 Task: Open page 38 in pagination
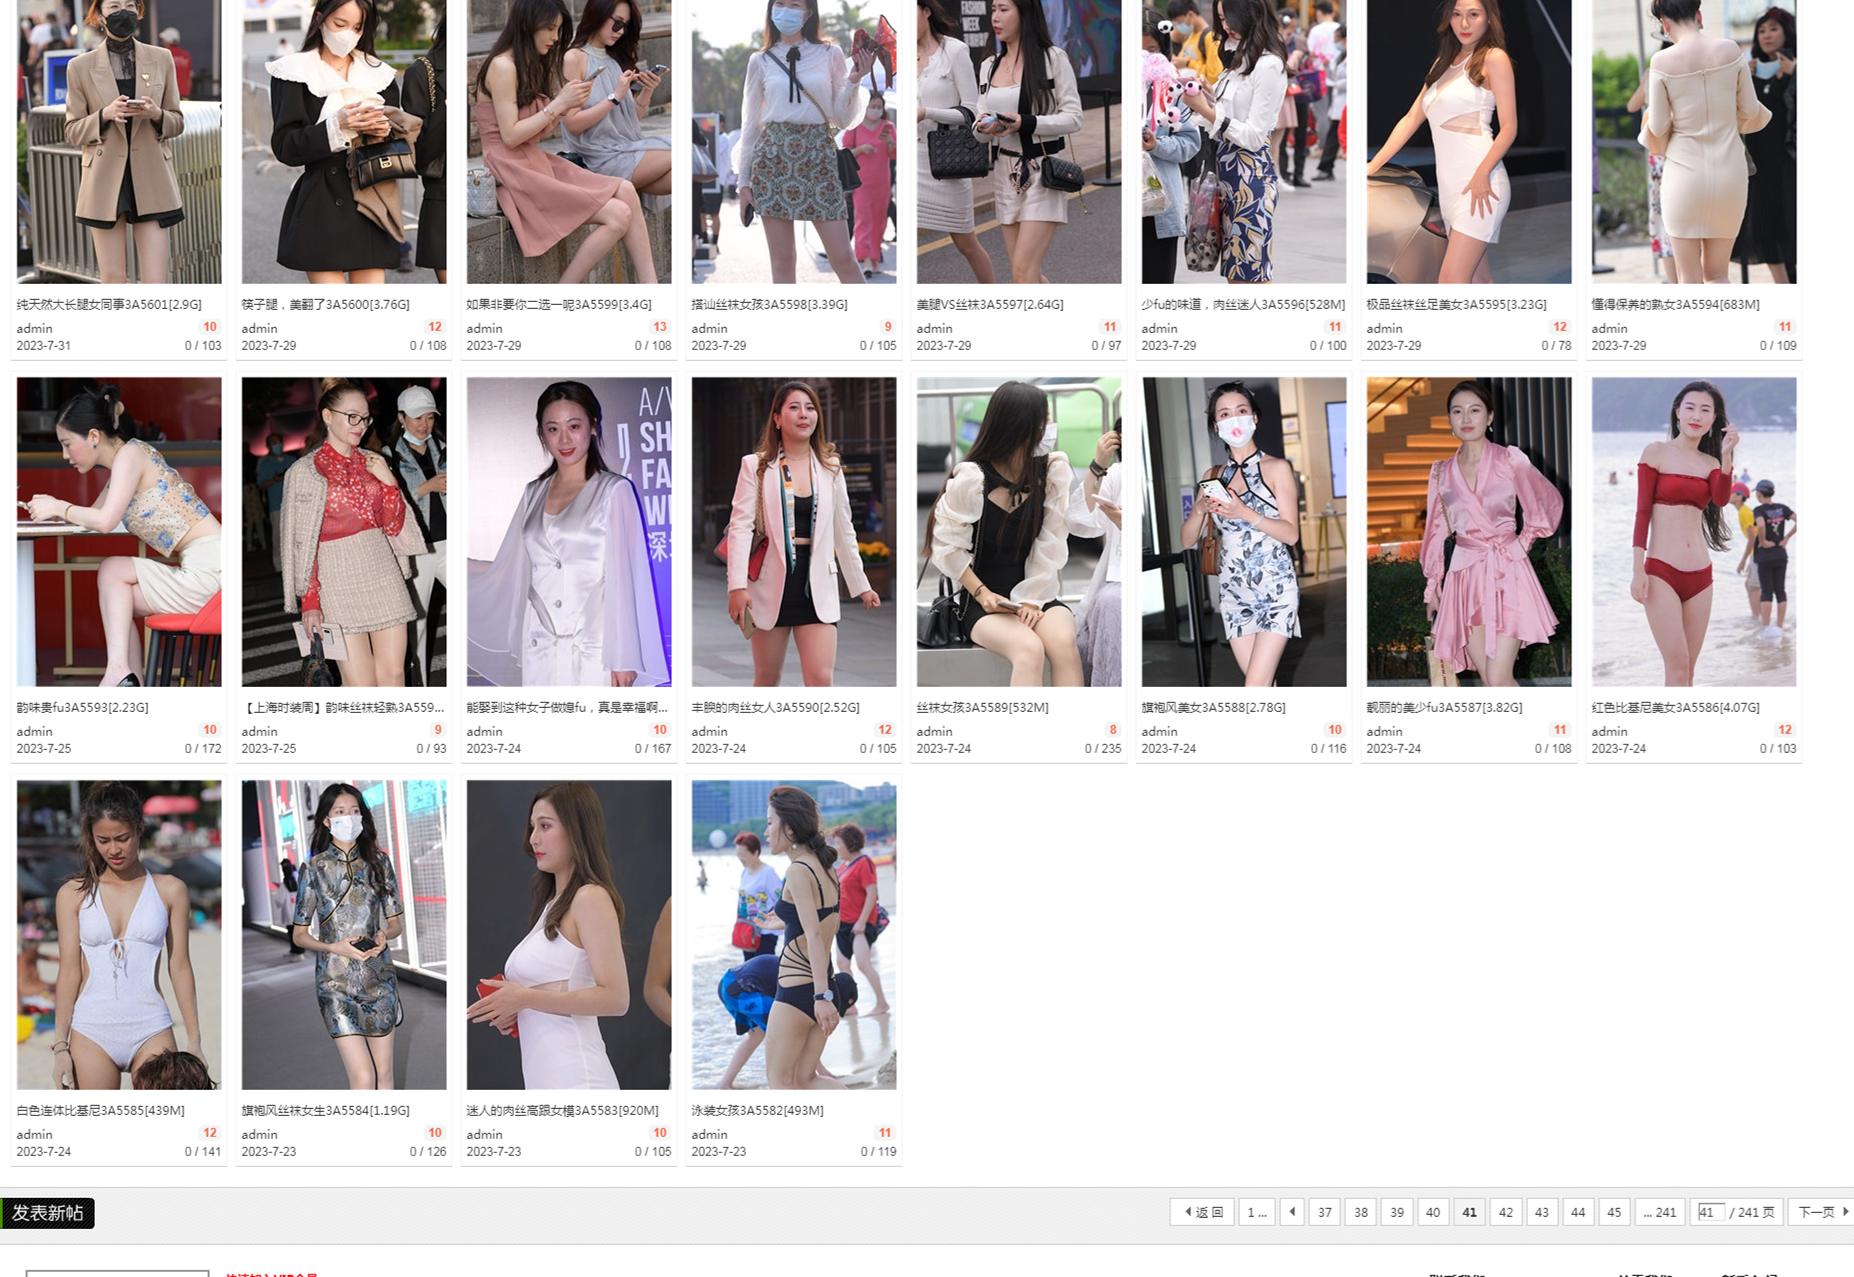(1361, 1212)
